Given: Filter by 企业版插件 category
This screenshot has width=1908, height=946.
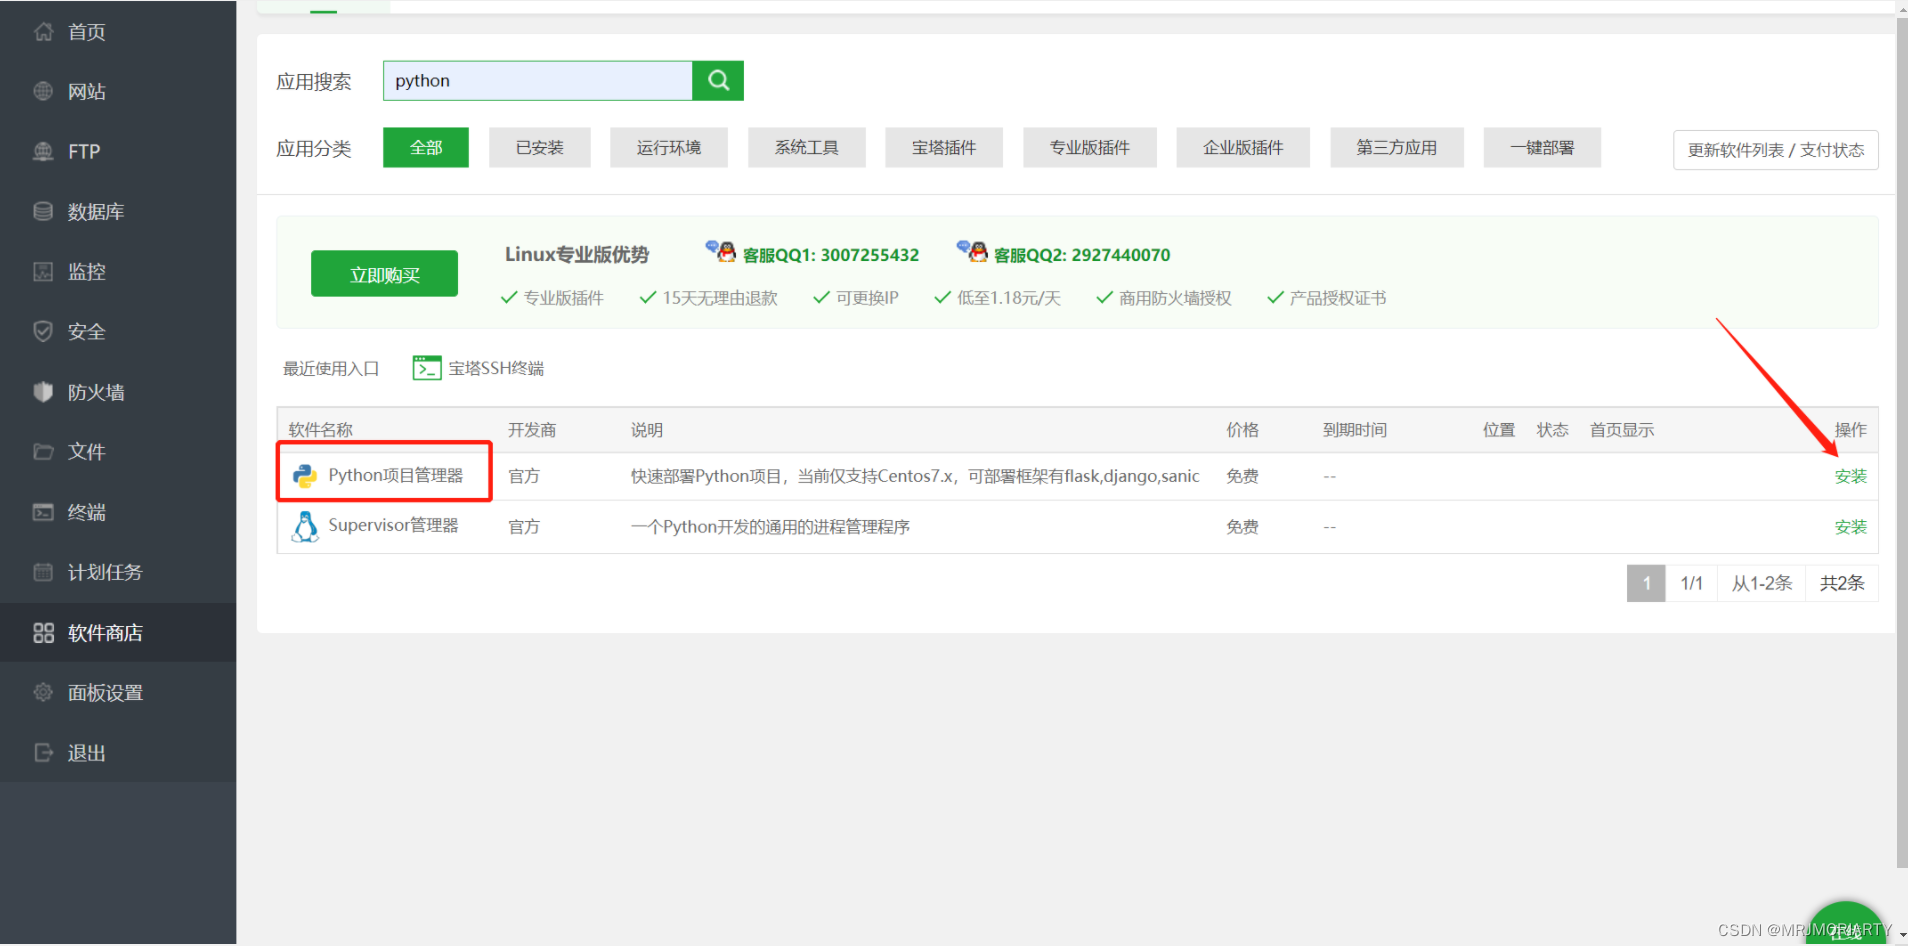Looking at the screenshot, I should (x=1243, y=147).
